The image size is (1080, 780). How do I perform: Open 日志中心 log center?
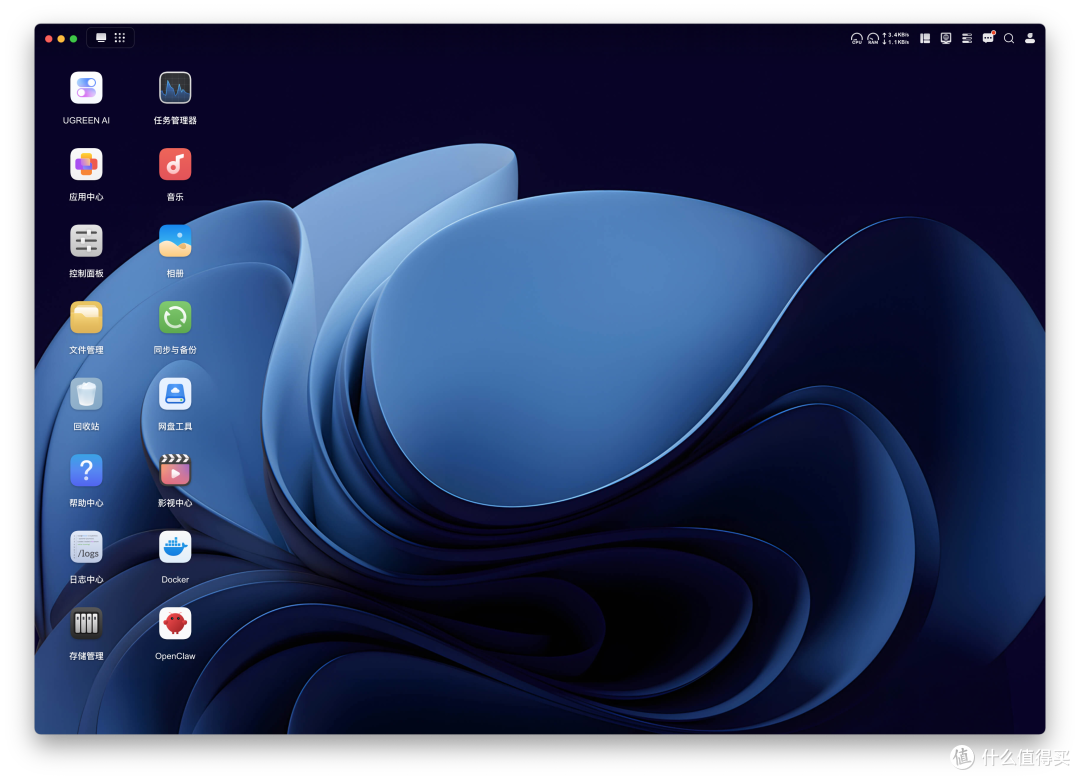[86, 547]
